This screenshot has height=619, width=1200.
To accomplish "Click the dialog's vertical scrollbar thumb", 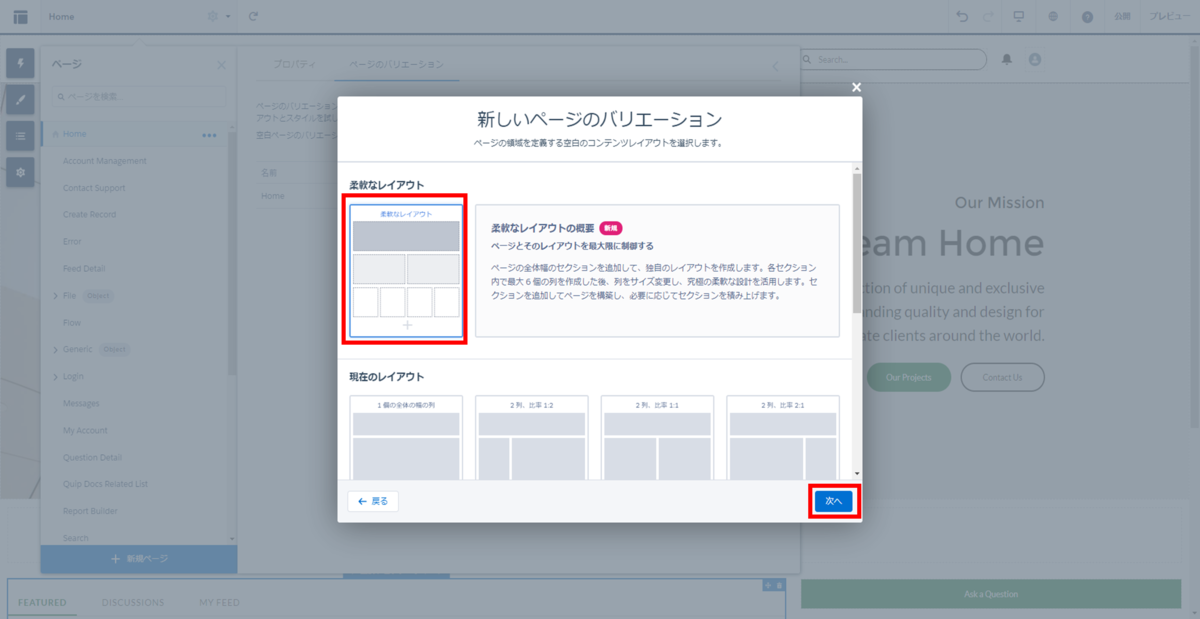I will [x=856, y=243].
